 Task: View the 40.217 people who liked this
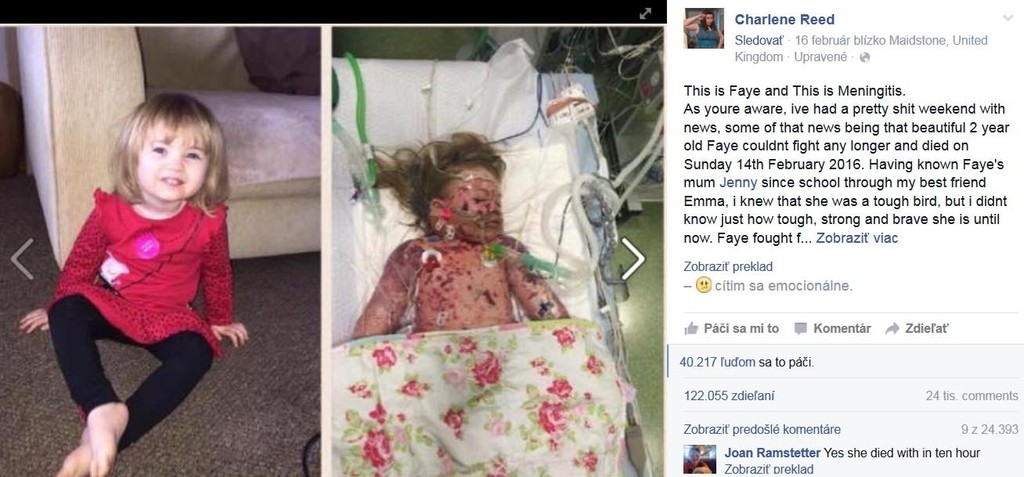click(718, 362)
